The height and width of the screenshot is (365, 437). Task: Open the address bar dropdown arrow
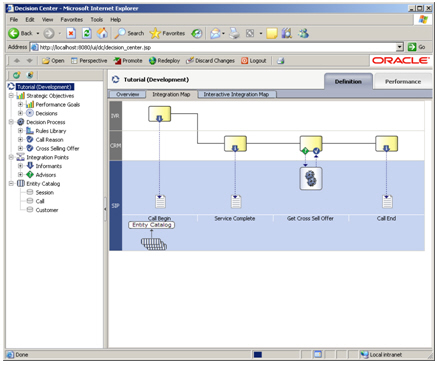pos(400,47)
